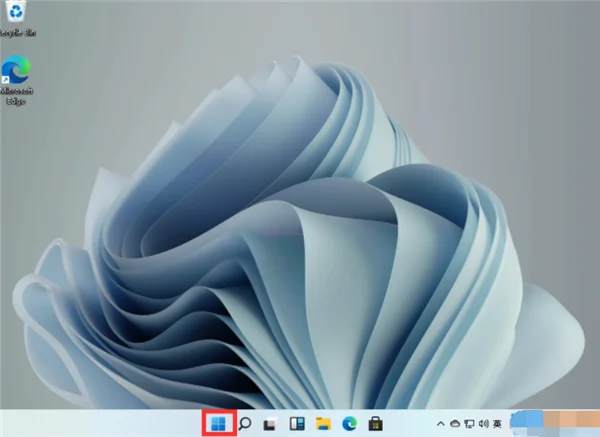Open Task View on the taskbar

(270, 424)
